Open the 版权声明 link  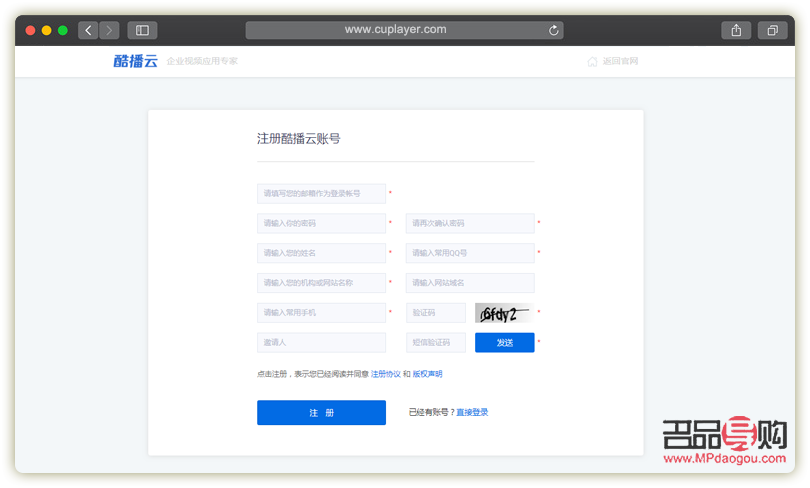point(427,374)
